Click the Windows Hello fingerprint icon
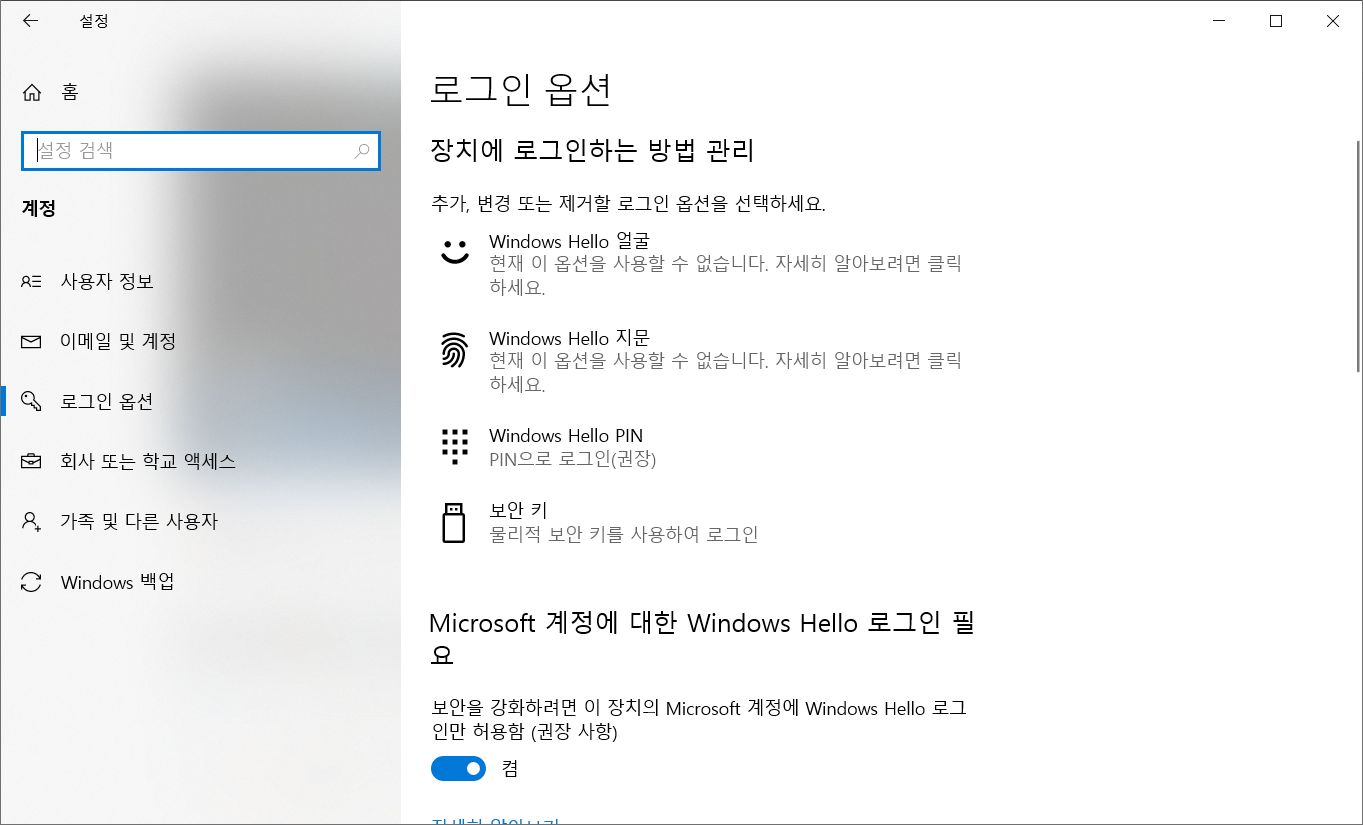This screenshot has height=825, width=1363. [455, 350]
